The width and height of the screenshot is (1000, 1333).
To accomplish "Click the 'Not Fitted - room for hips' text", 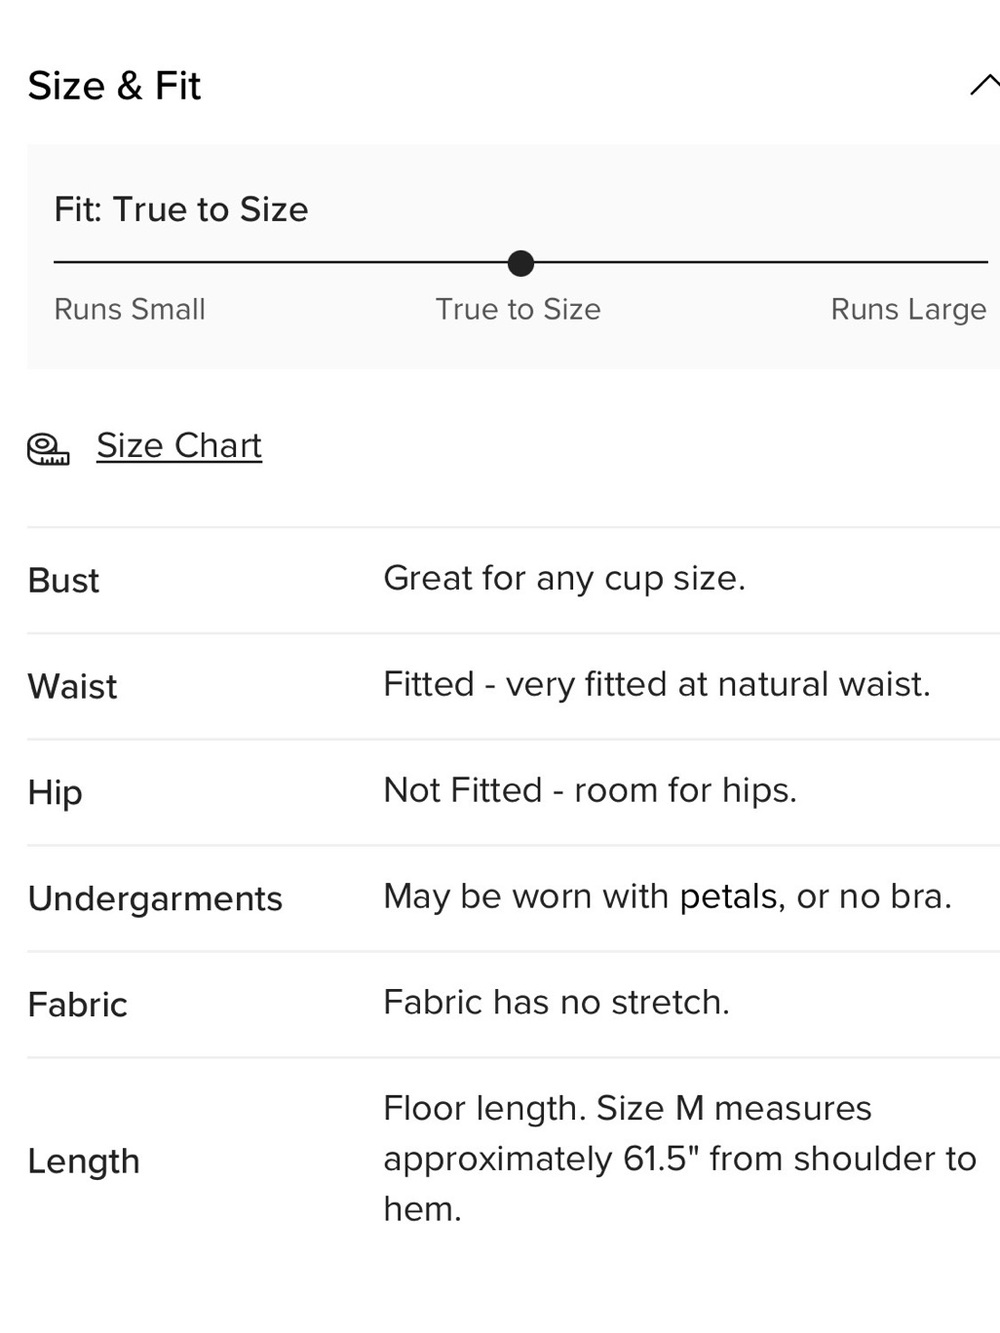I will pos(590,791).
